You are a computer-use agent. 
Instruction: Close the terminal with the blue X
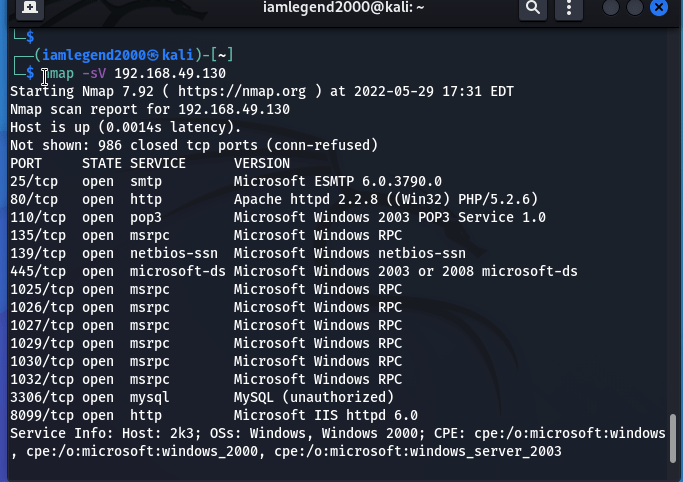[x=658, y=8]
